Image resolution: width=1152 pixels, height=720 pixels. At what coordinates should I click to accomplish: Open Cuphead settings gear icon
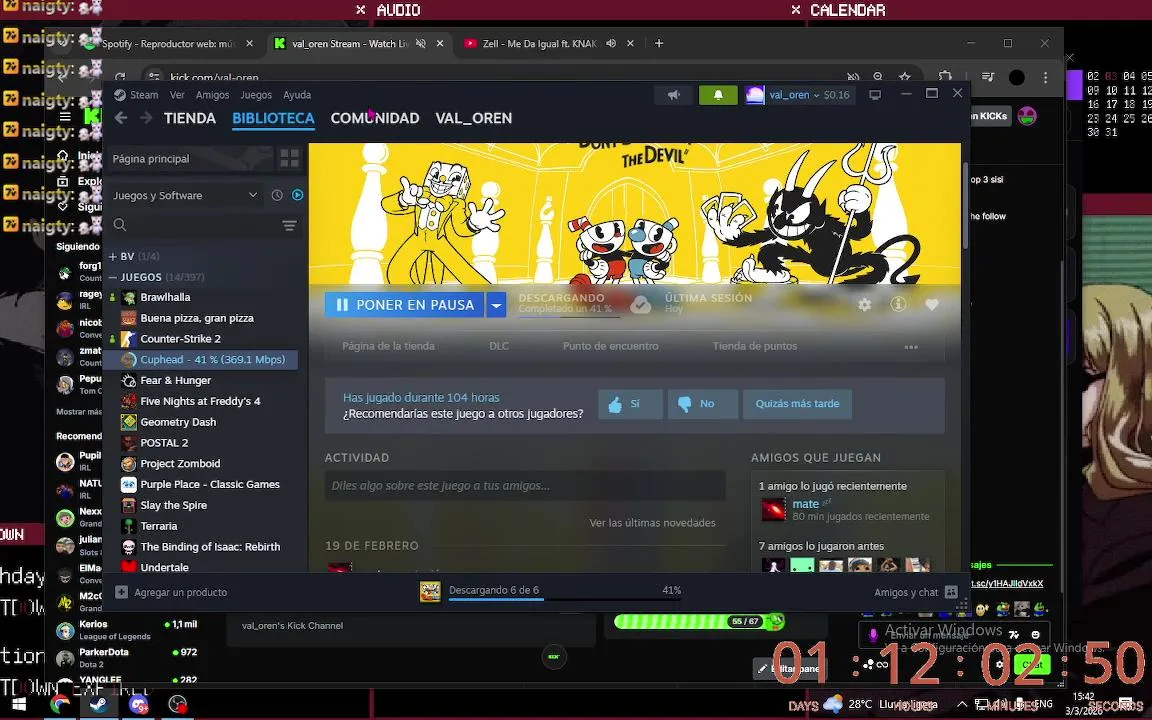pos(865,304)
